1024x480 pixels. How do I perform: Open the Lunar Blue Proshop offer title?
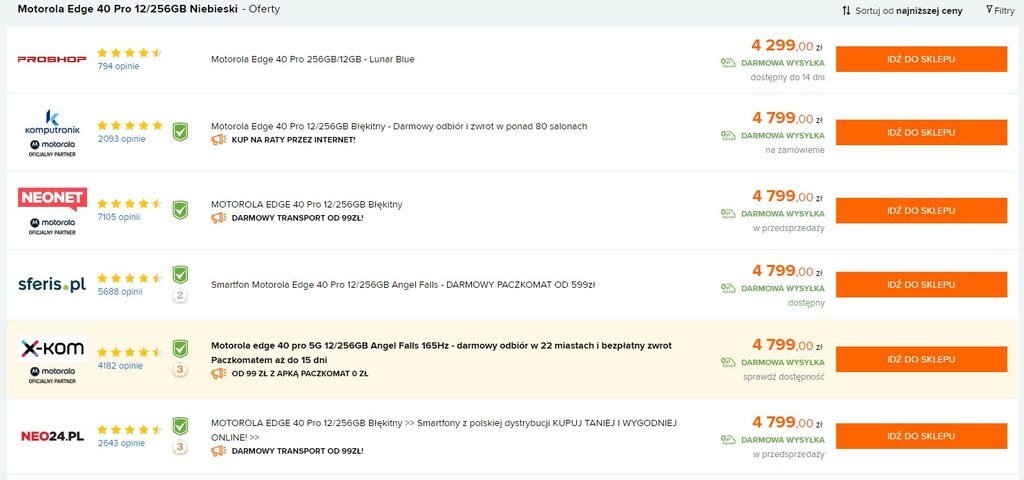[x=313, y=59]
